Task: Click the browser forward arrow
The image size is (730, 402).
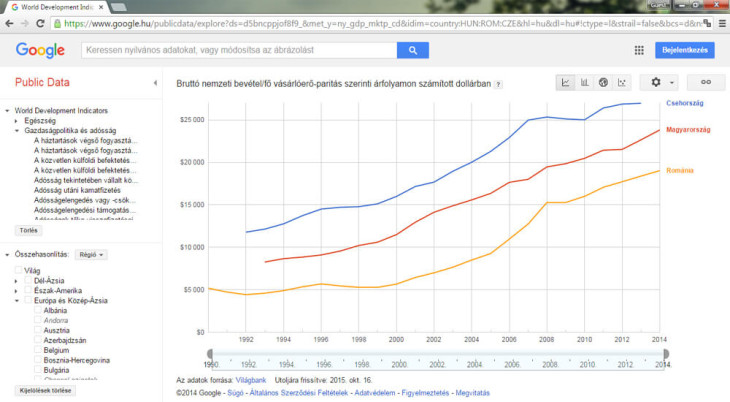Action: (x=25, y=23)
